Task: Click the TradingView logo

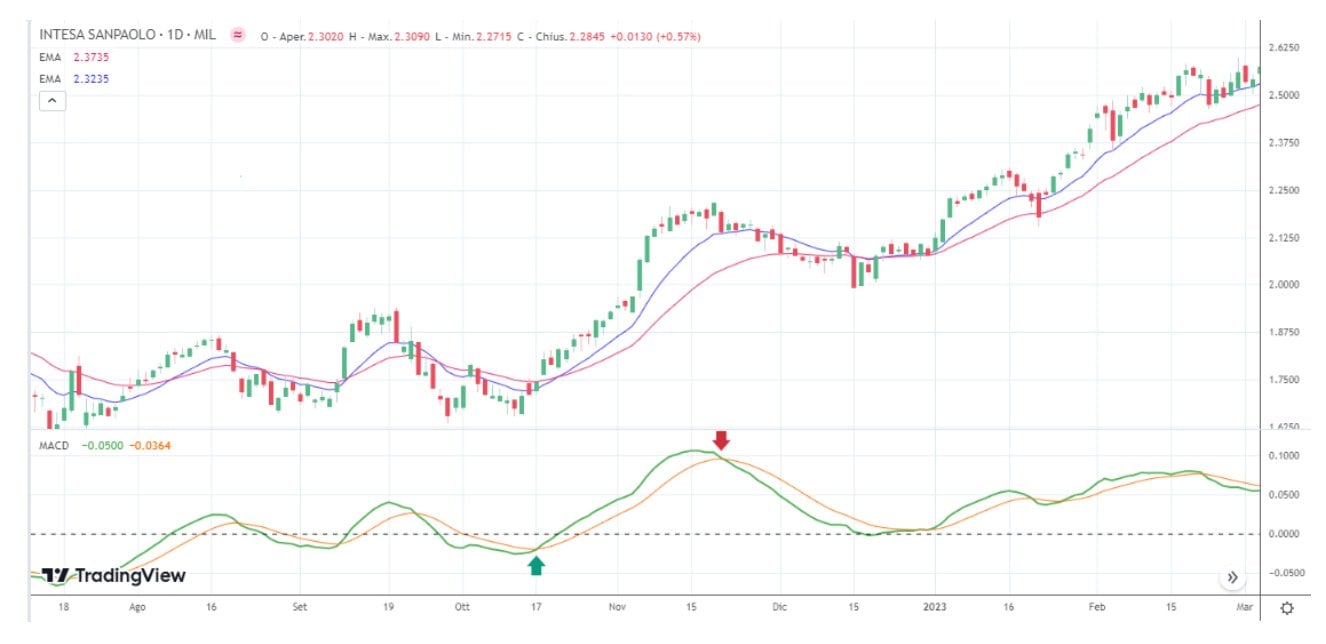Action: tap(115, 573)
